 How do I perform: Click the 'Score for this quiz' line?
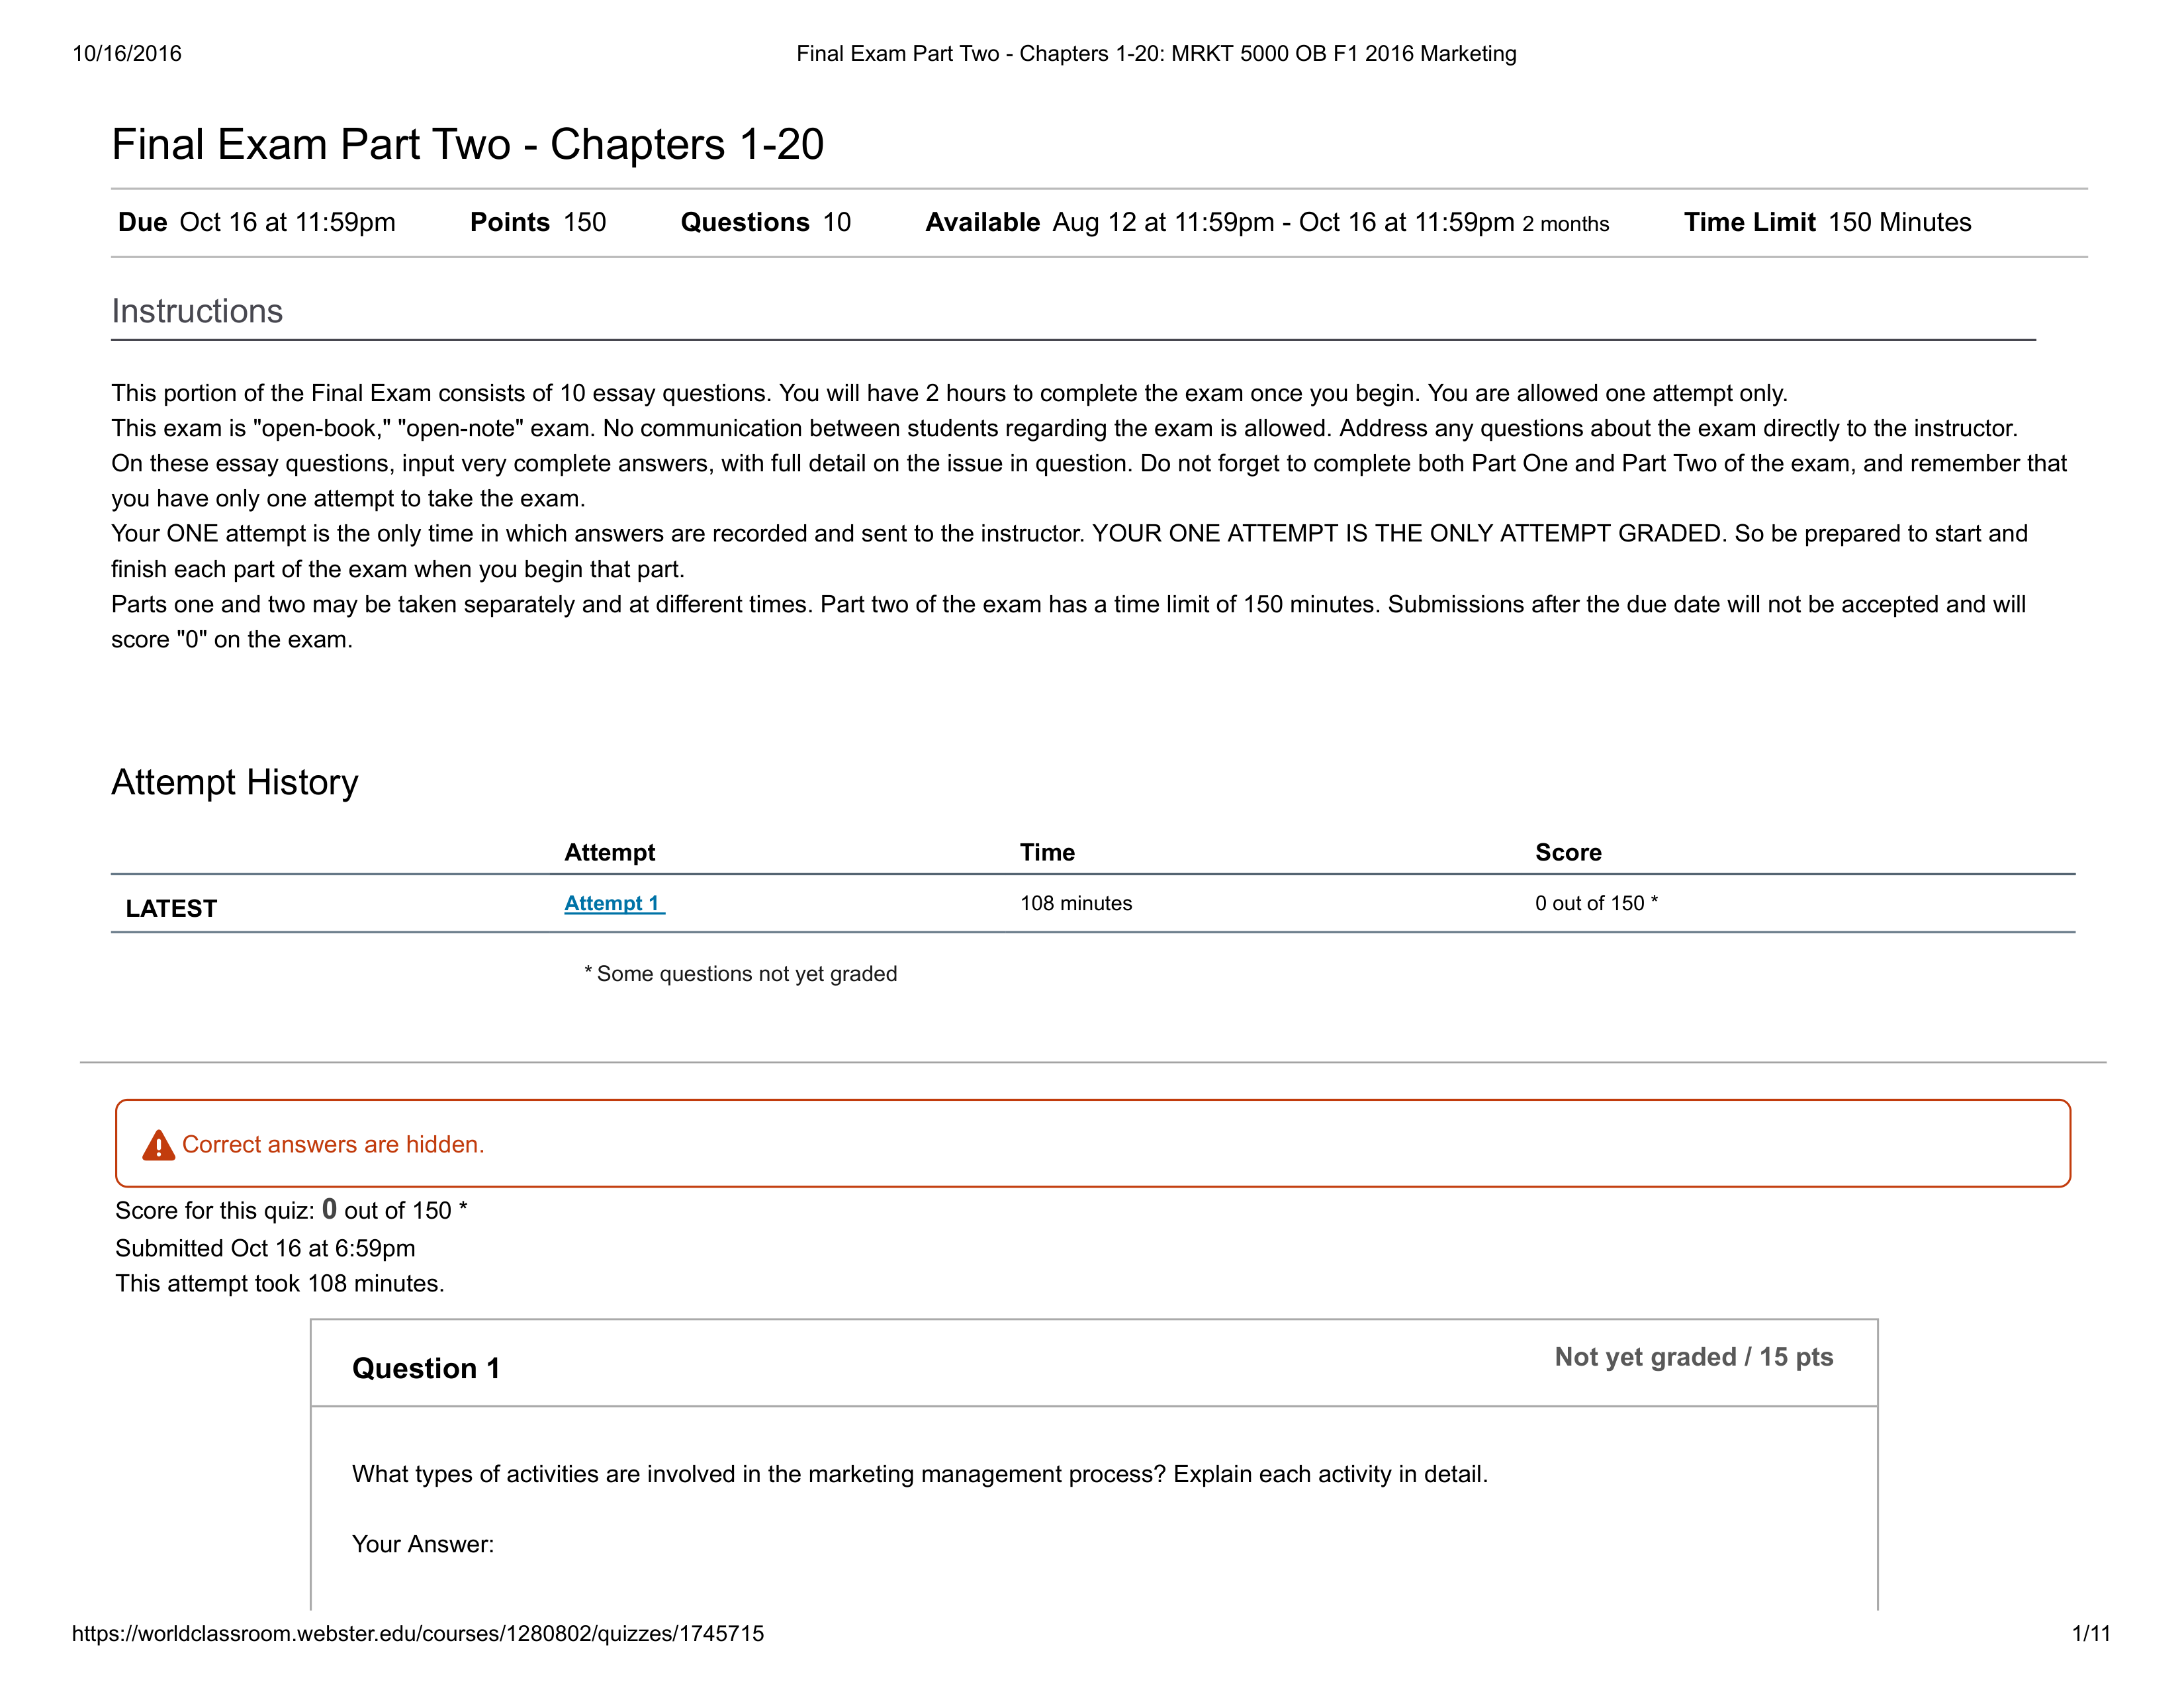(291, 1210)
